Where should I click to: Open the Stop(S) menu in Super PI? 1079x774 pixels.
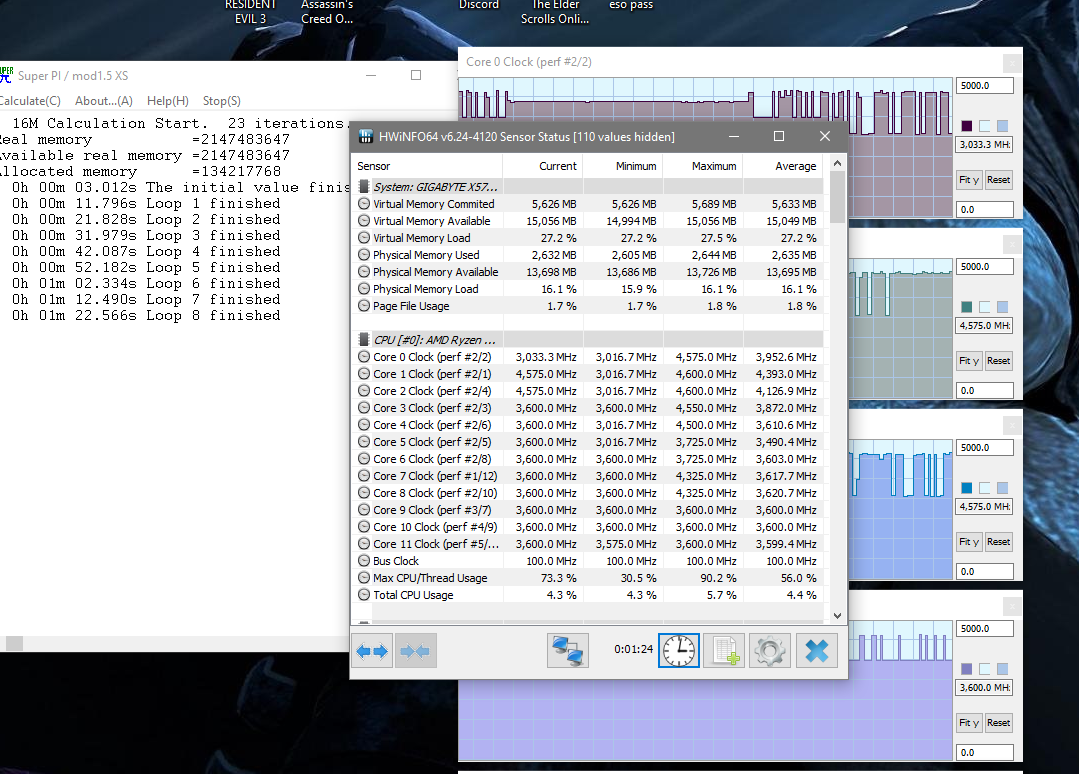coord(221,101)
